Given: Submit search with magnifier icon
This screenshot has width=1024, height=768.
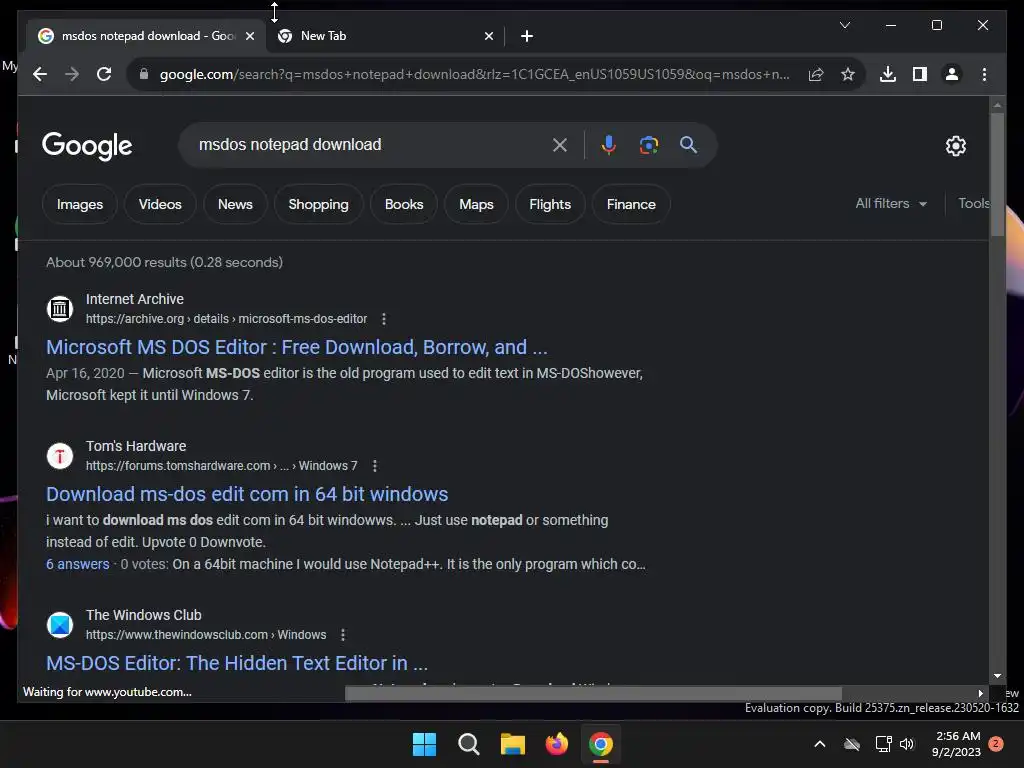Looking at the screenshot, I should pos(688,145).
